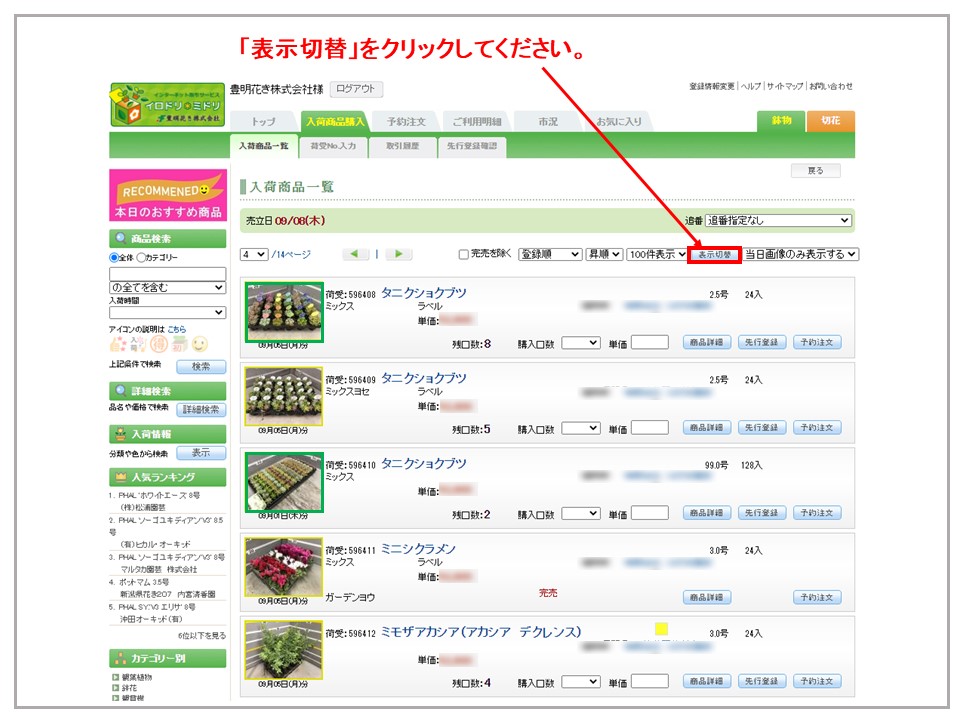The image size is (960, 720).
Task: Click the RECOMMENED 本日のおすすめ商品 banner
Action: 167,195
